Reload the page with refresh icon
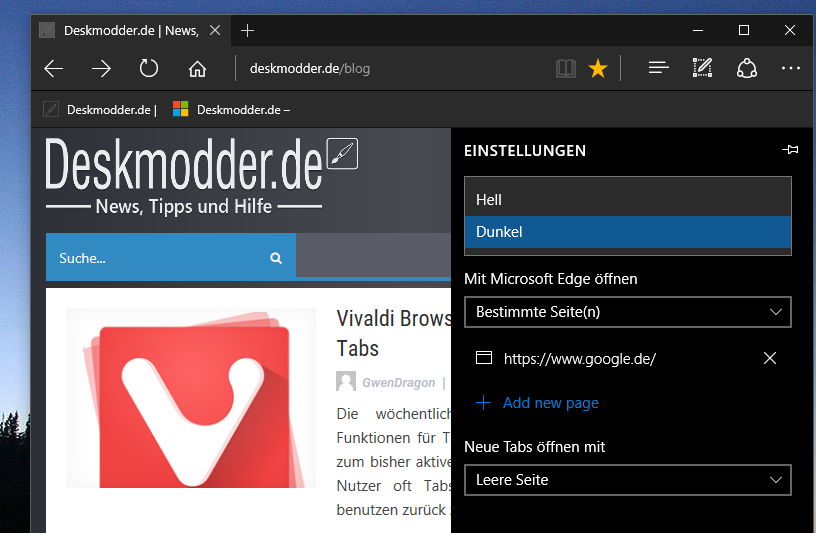The width and height of the screenshot is (816, 533). (149, 68)
